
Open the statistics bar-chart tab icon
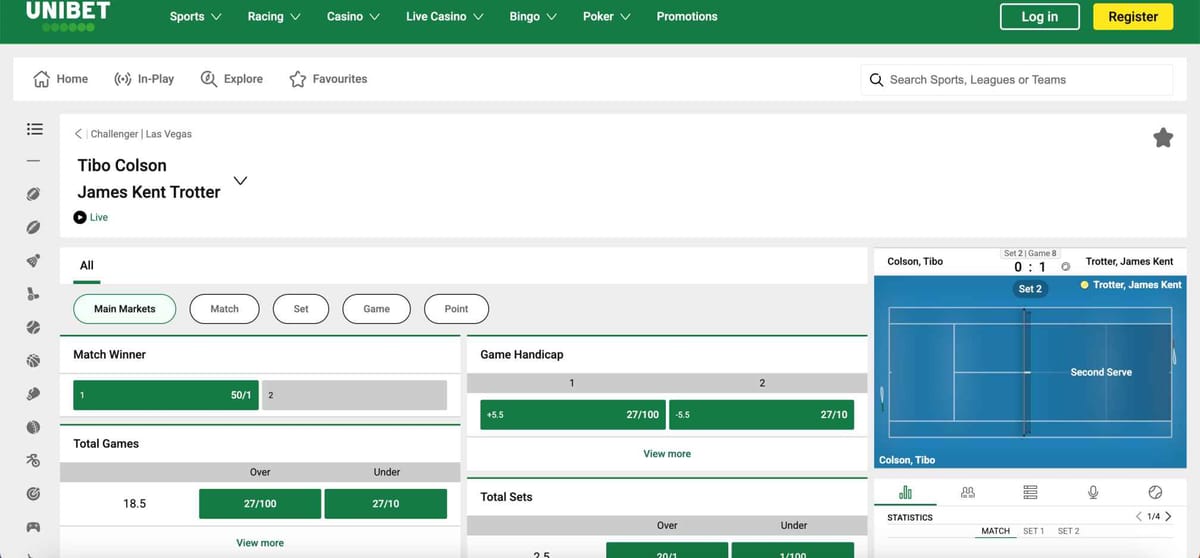click(905, 492)
